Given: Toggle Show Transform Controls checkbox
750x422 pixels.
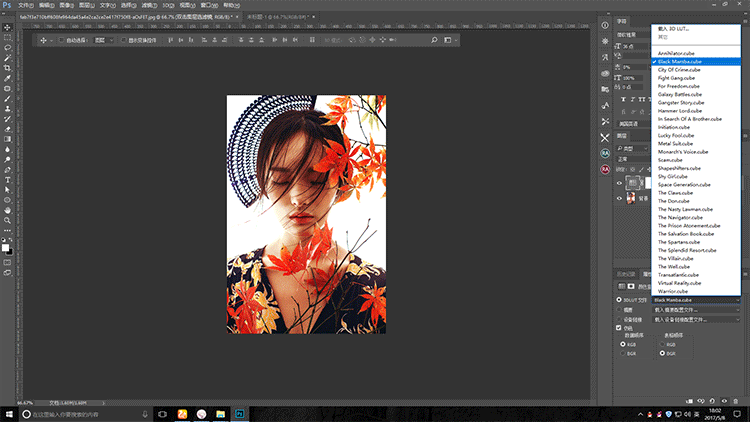Looking at the screenshot, I should (x=123, y=40).
